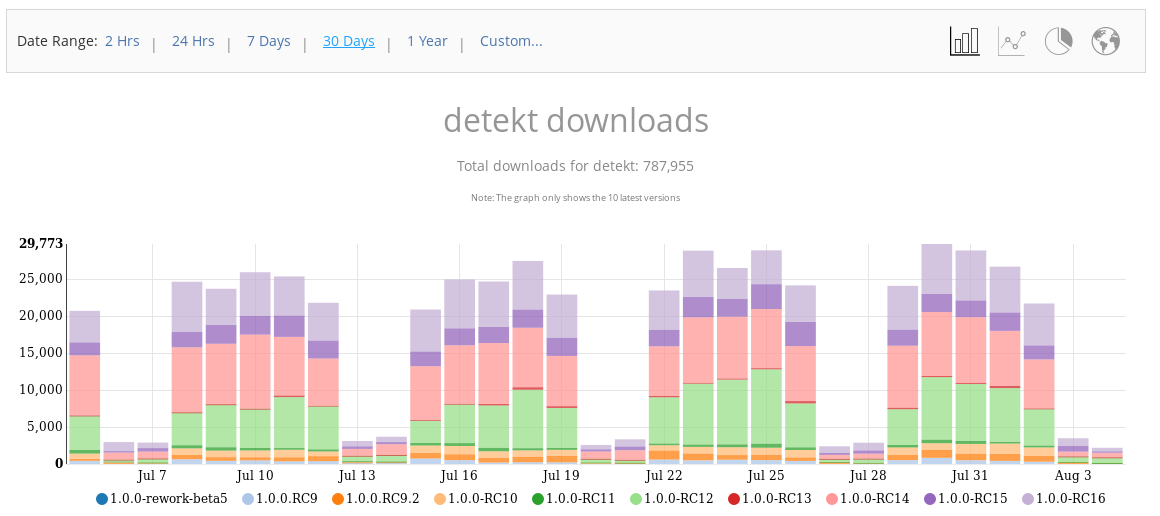Click the 1.0.0-RC15 purple legend marker

tap(930, 498)
